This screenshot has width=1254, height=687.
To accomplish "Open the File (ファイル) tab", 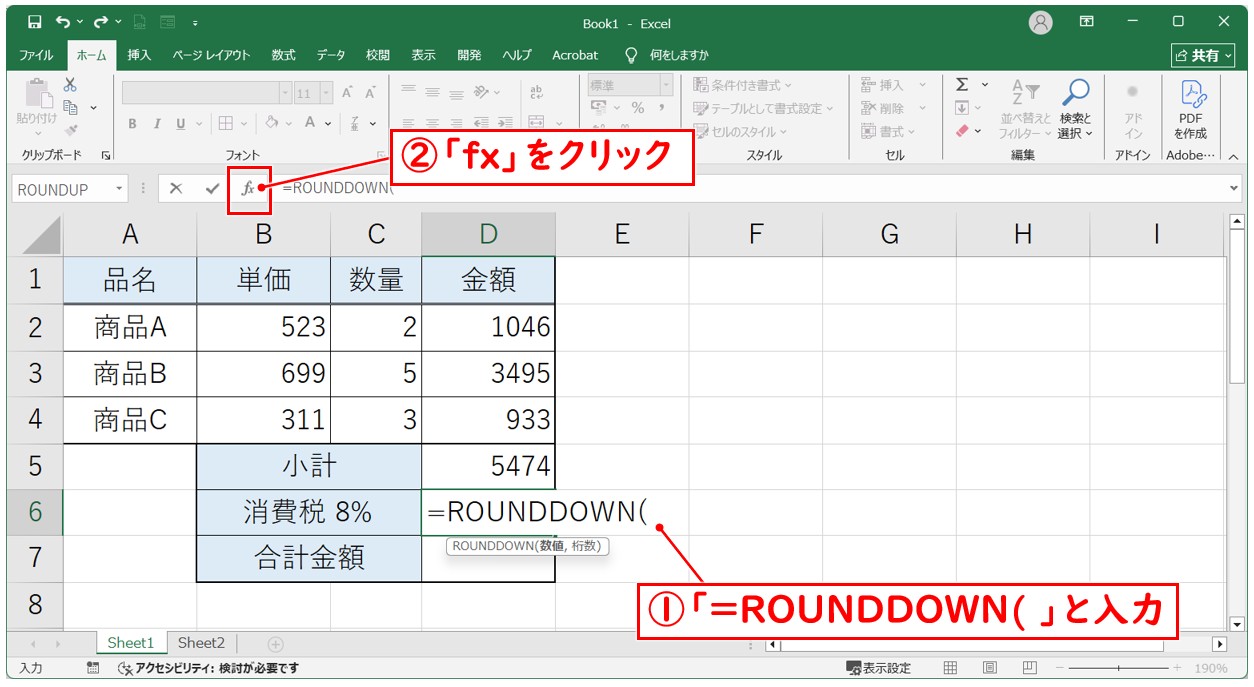I will click(37, 55).
